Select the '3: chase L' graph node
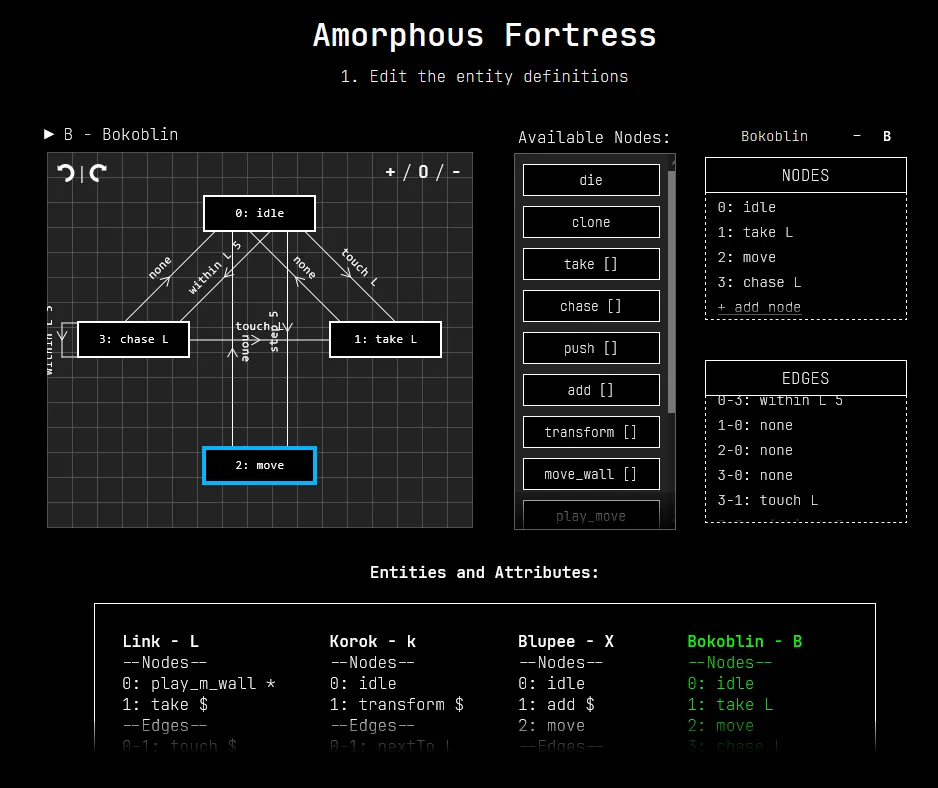Image resolution: width=938 pixels, height=788 pixels. point(133,339)
